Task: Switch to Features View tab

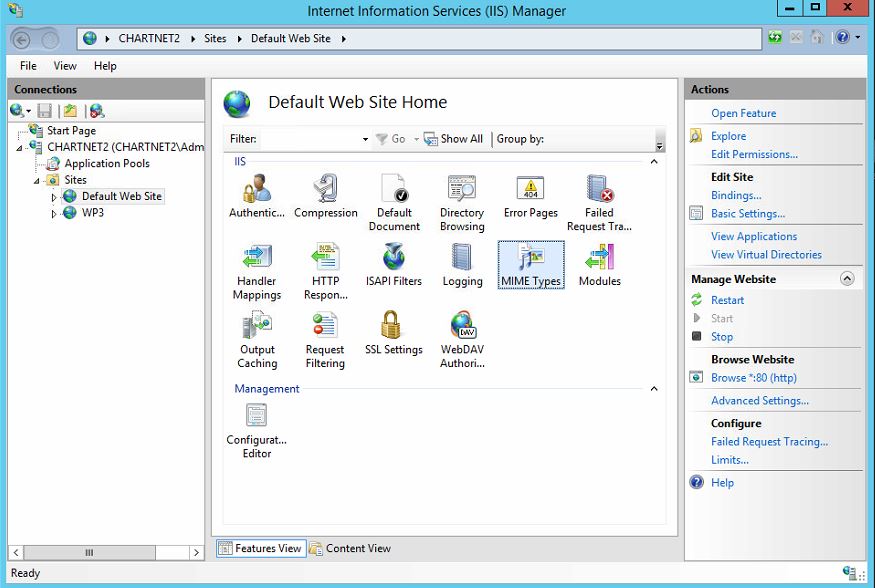Action: (x=261, y=548)
